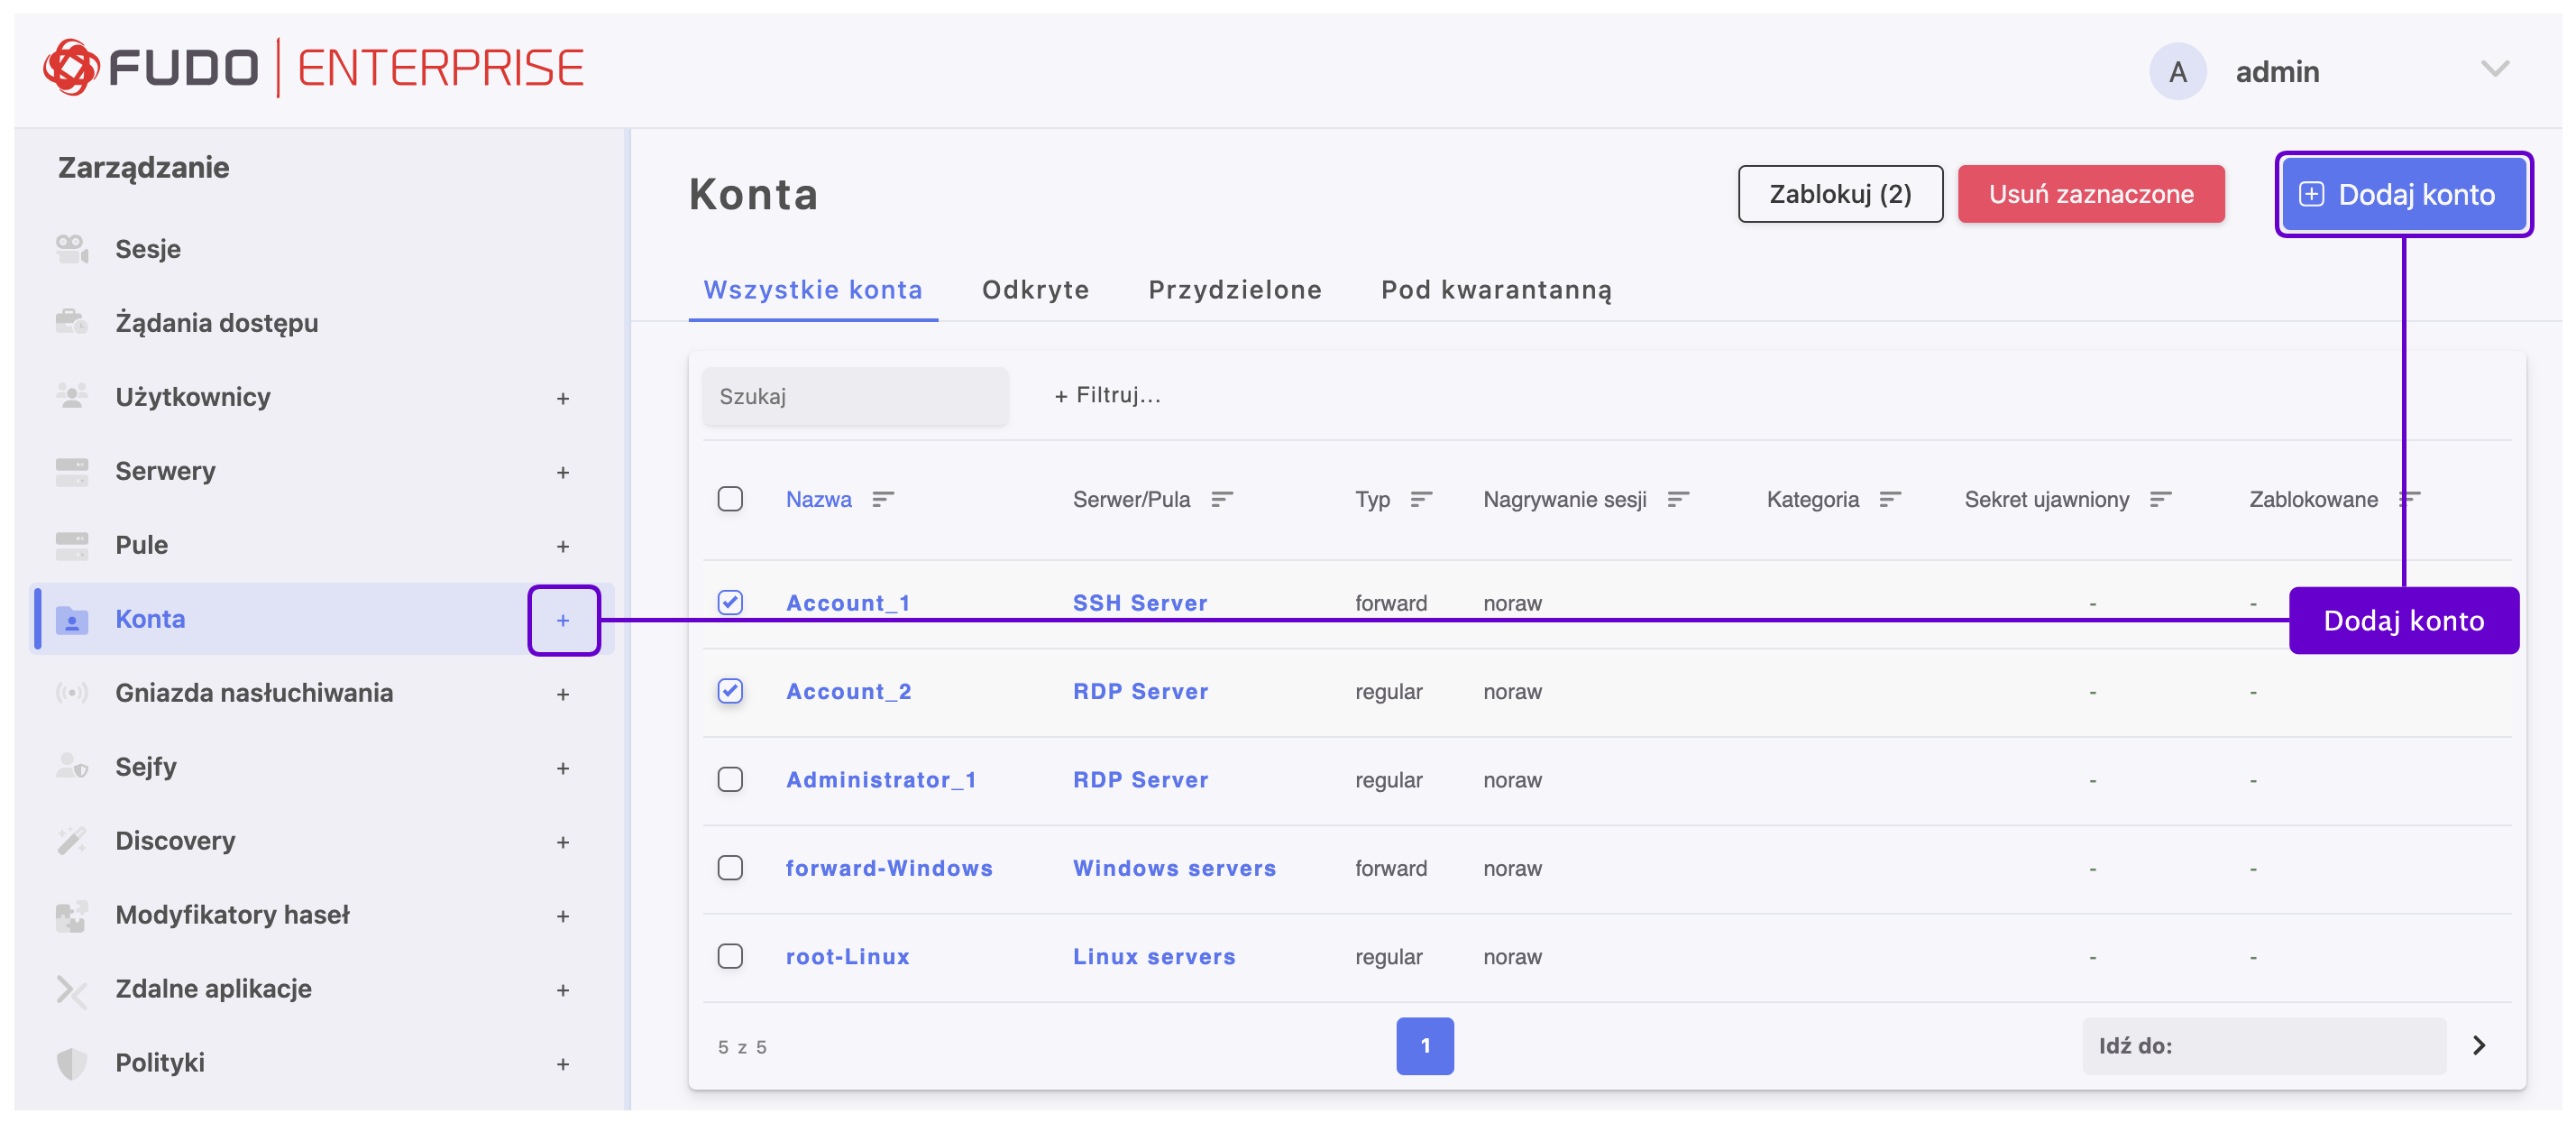Click Dodaj konto button at top
This screenshot has height=1132, width=2576.
point(2403,194)
